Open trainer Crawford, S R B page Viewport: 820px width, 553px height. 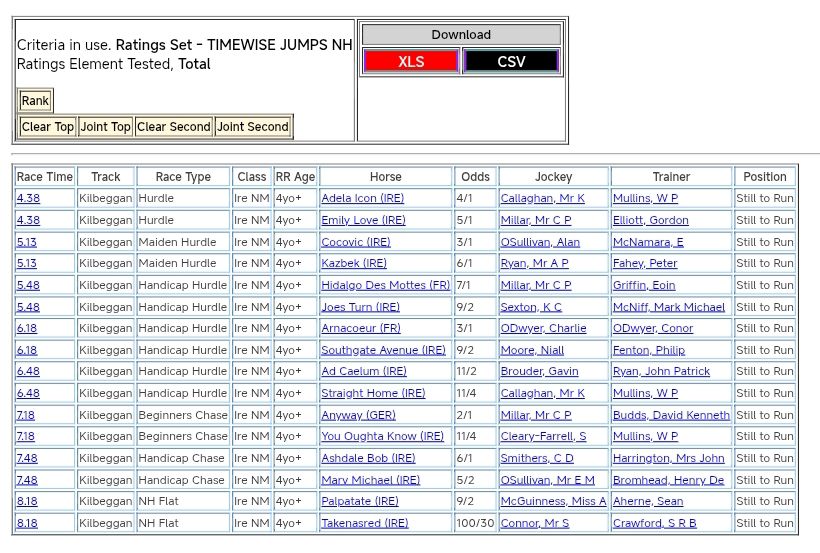(654, 523)
